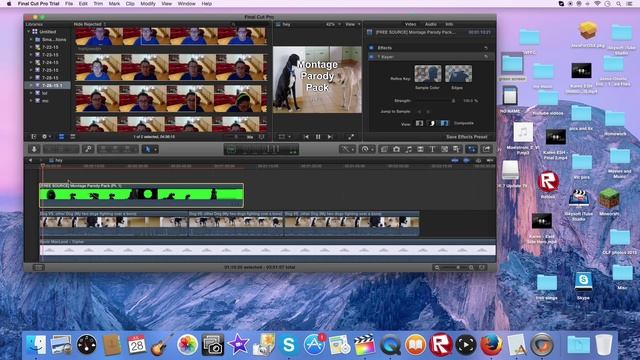Click the Import Media arrow button

click(34, 149)
